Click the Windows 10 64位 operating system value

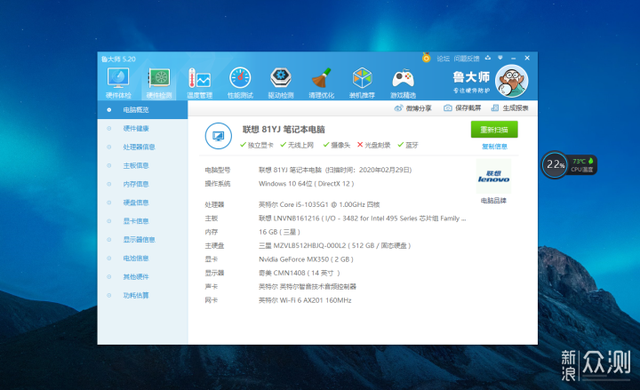point(306,184)
